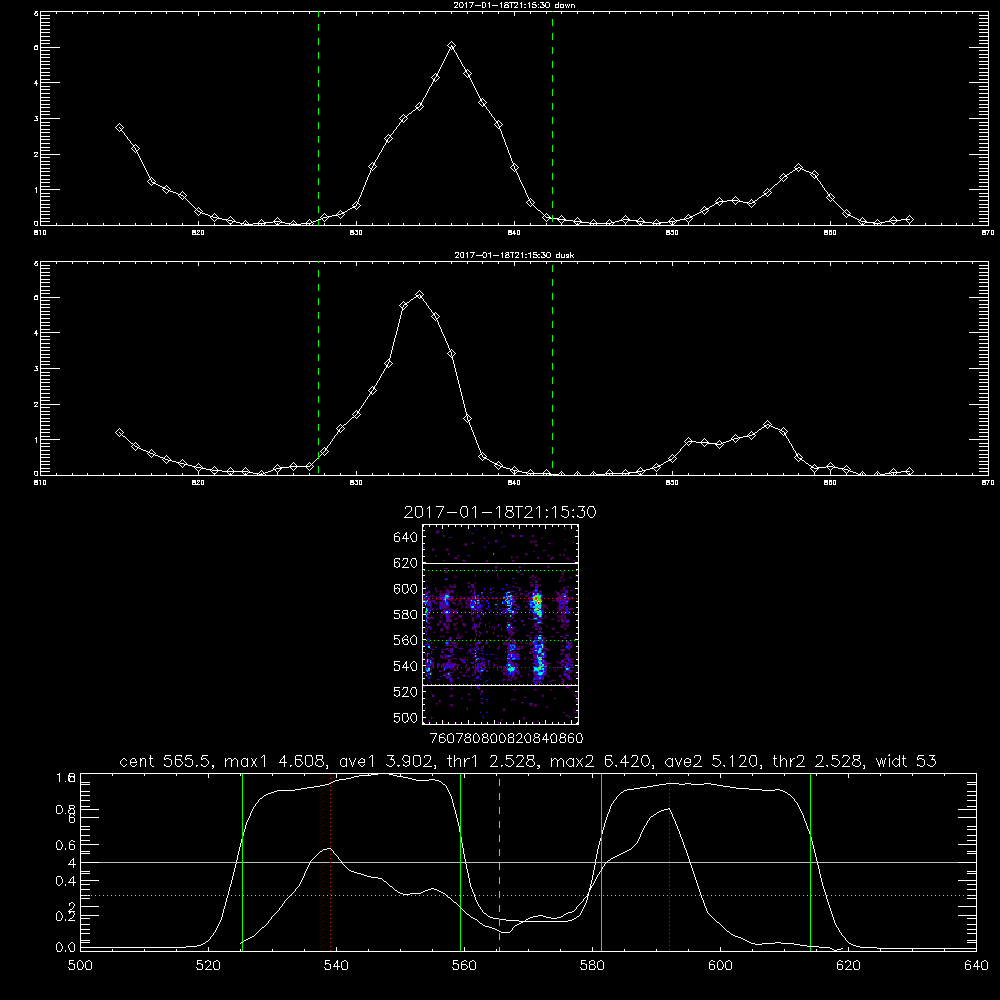Image resolution: width=1000 pixels, height=1000 pixels.
Task: Select the 'max2 6.420' value
Action: pyautogui.click(x=601, y=761)
